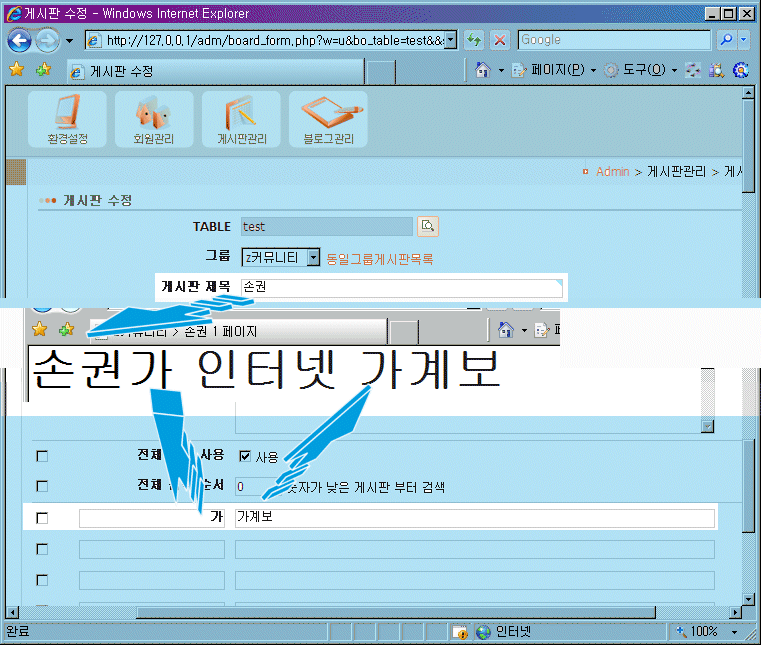Click the 게시판관리 board management icon
Image resolution: width=761 pixels, height=645 pixels.
[x=241, y=119]
